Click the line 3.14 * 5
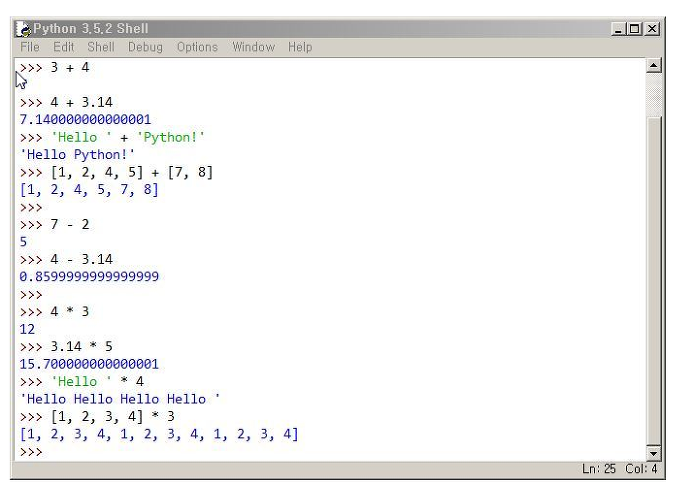694x484 pixels. point(66,346)
